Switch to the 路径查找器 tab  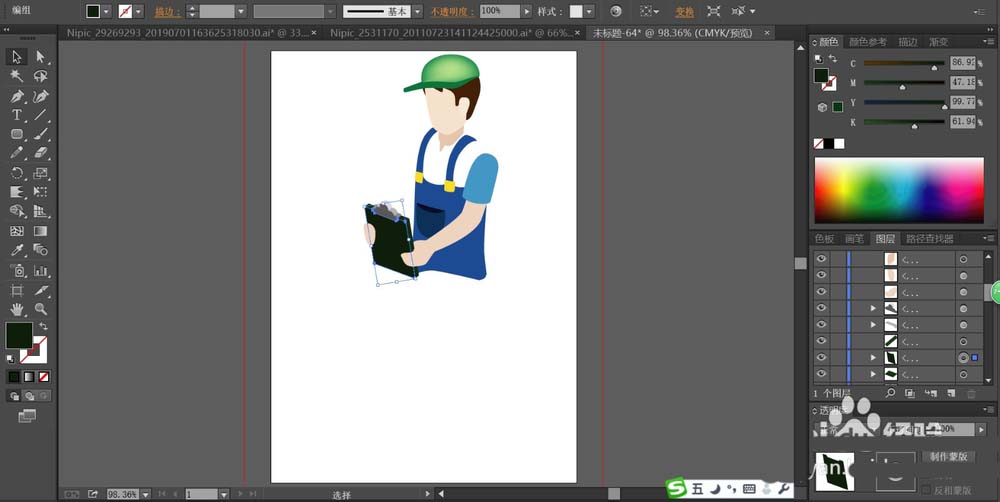(x=929, y=239)
